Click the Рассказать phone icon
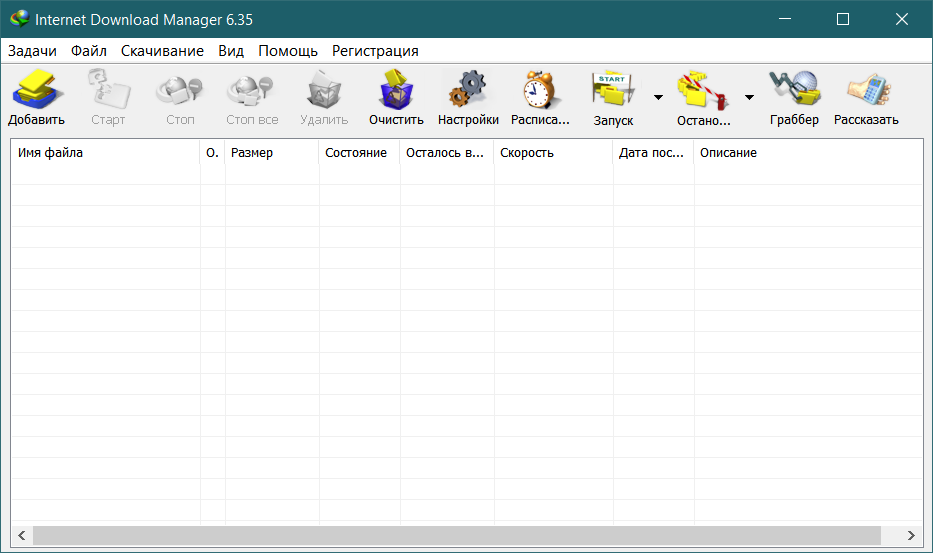 pyautogui.click(x=869, y=90)
